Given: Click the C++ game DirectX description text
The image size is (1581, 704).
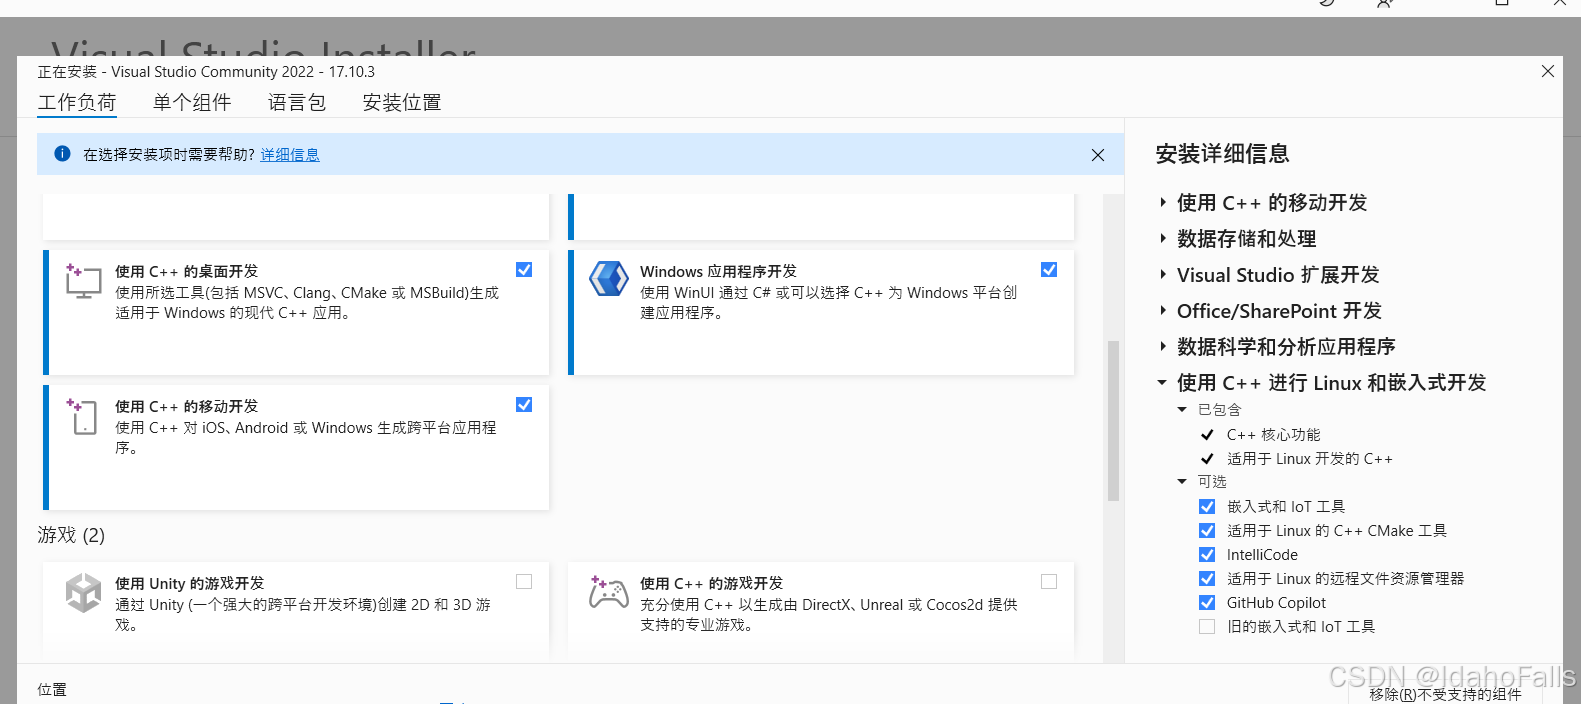Looking at the screenshot, I should click(x=829, y=615).
